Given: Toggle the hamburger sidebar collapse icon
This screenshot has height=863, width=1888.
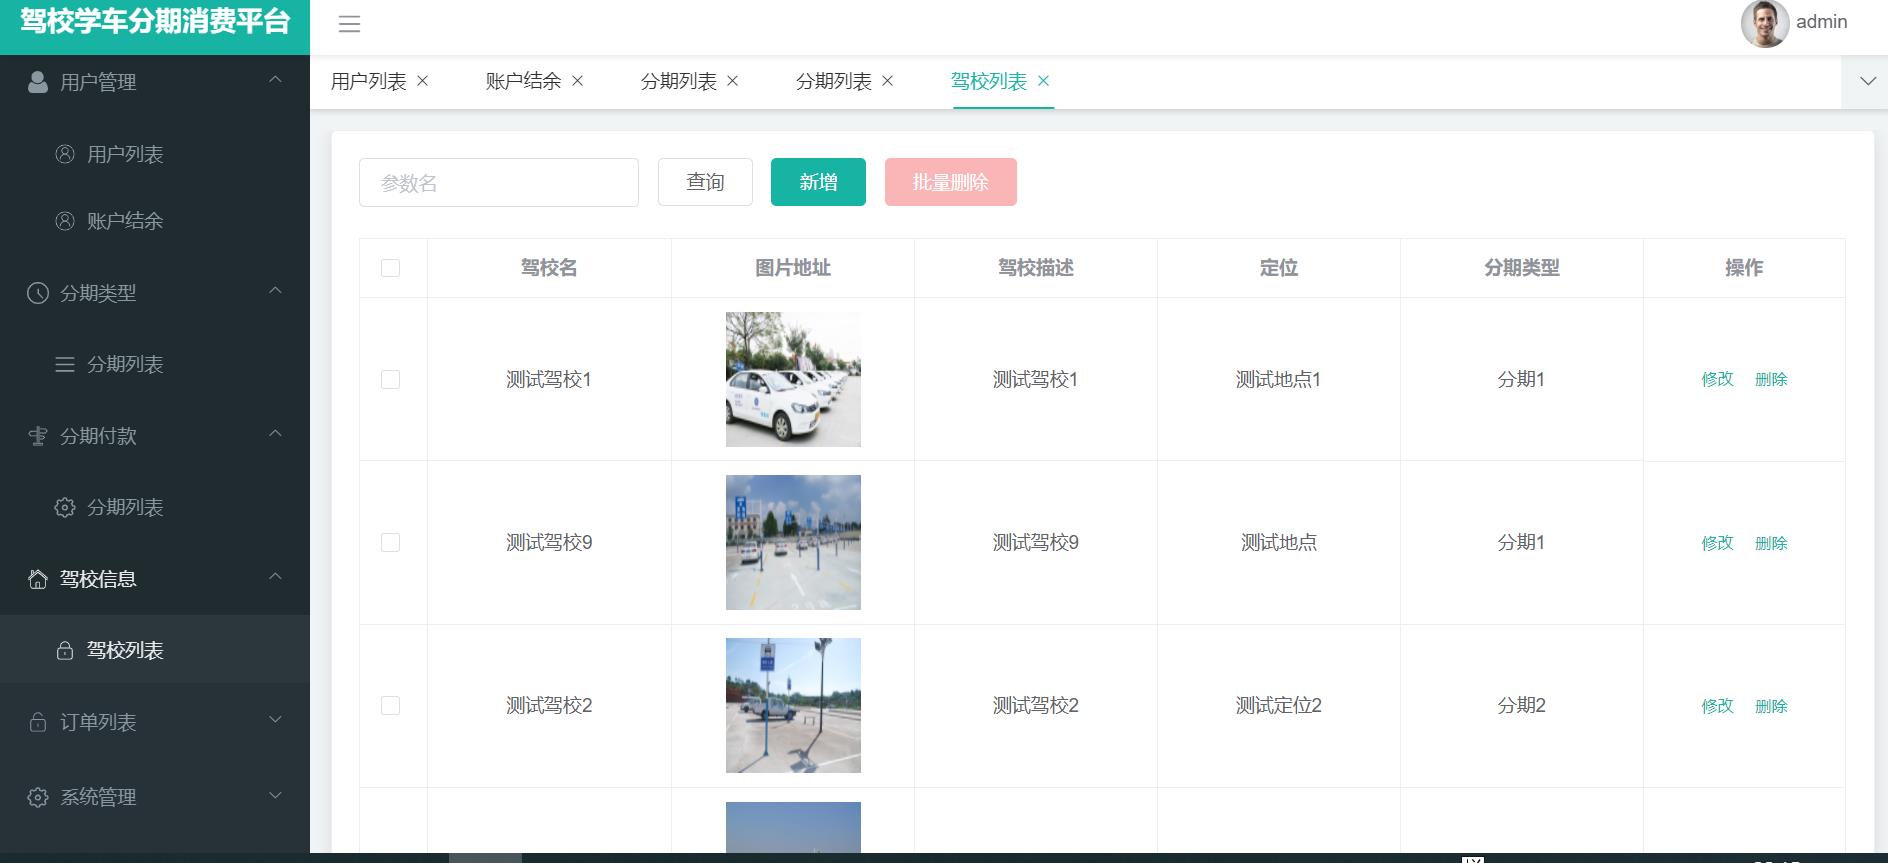Looking at the screenshot, I should tap(349, 25).
